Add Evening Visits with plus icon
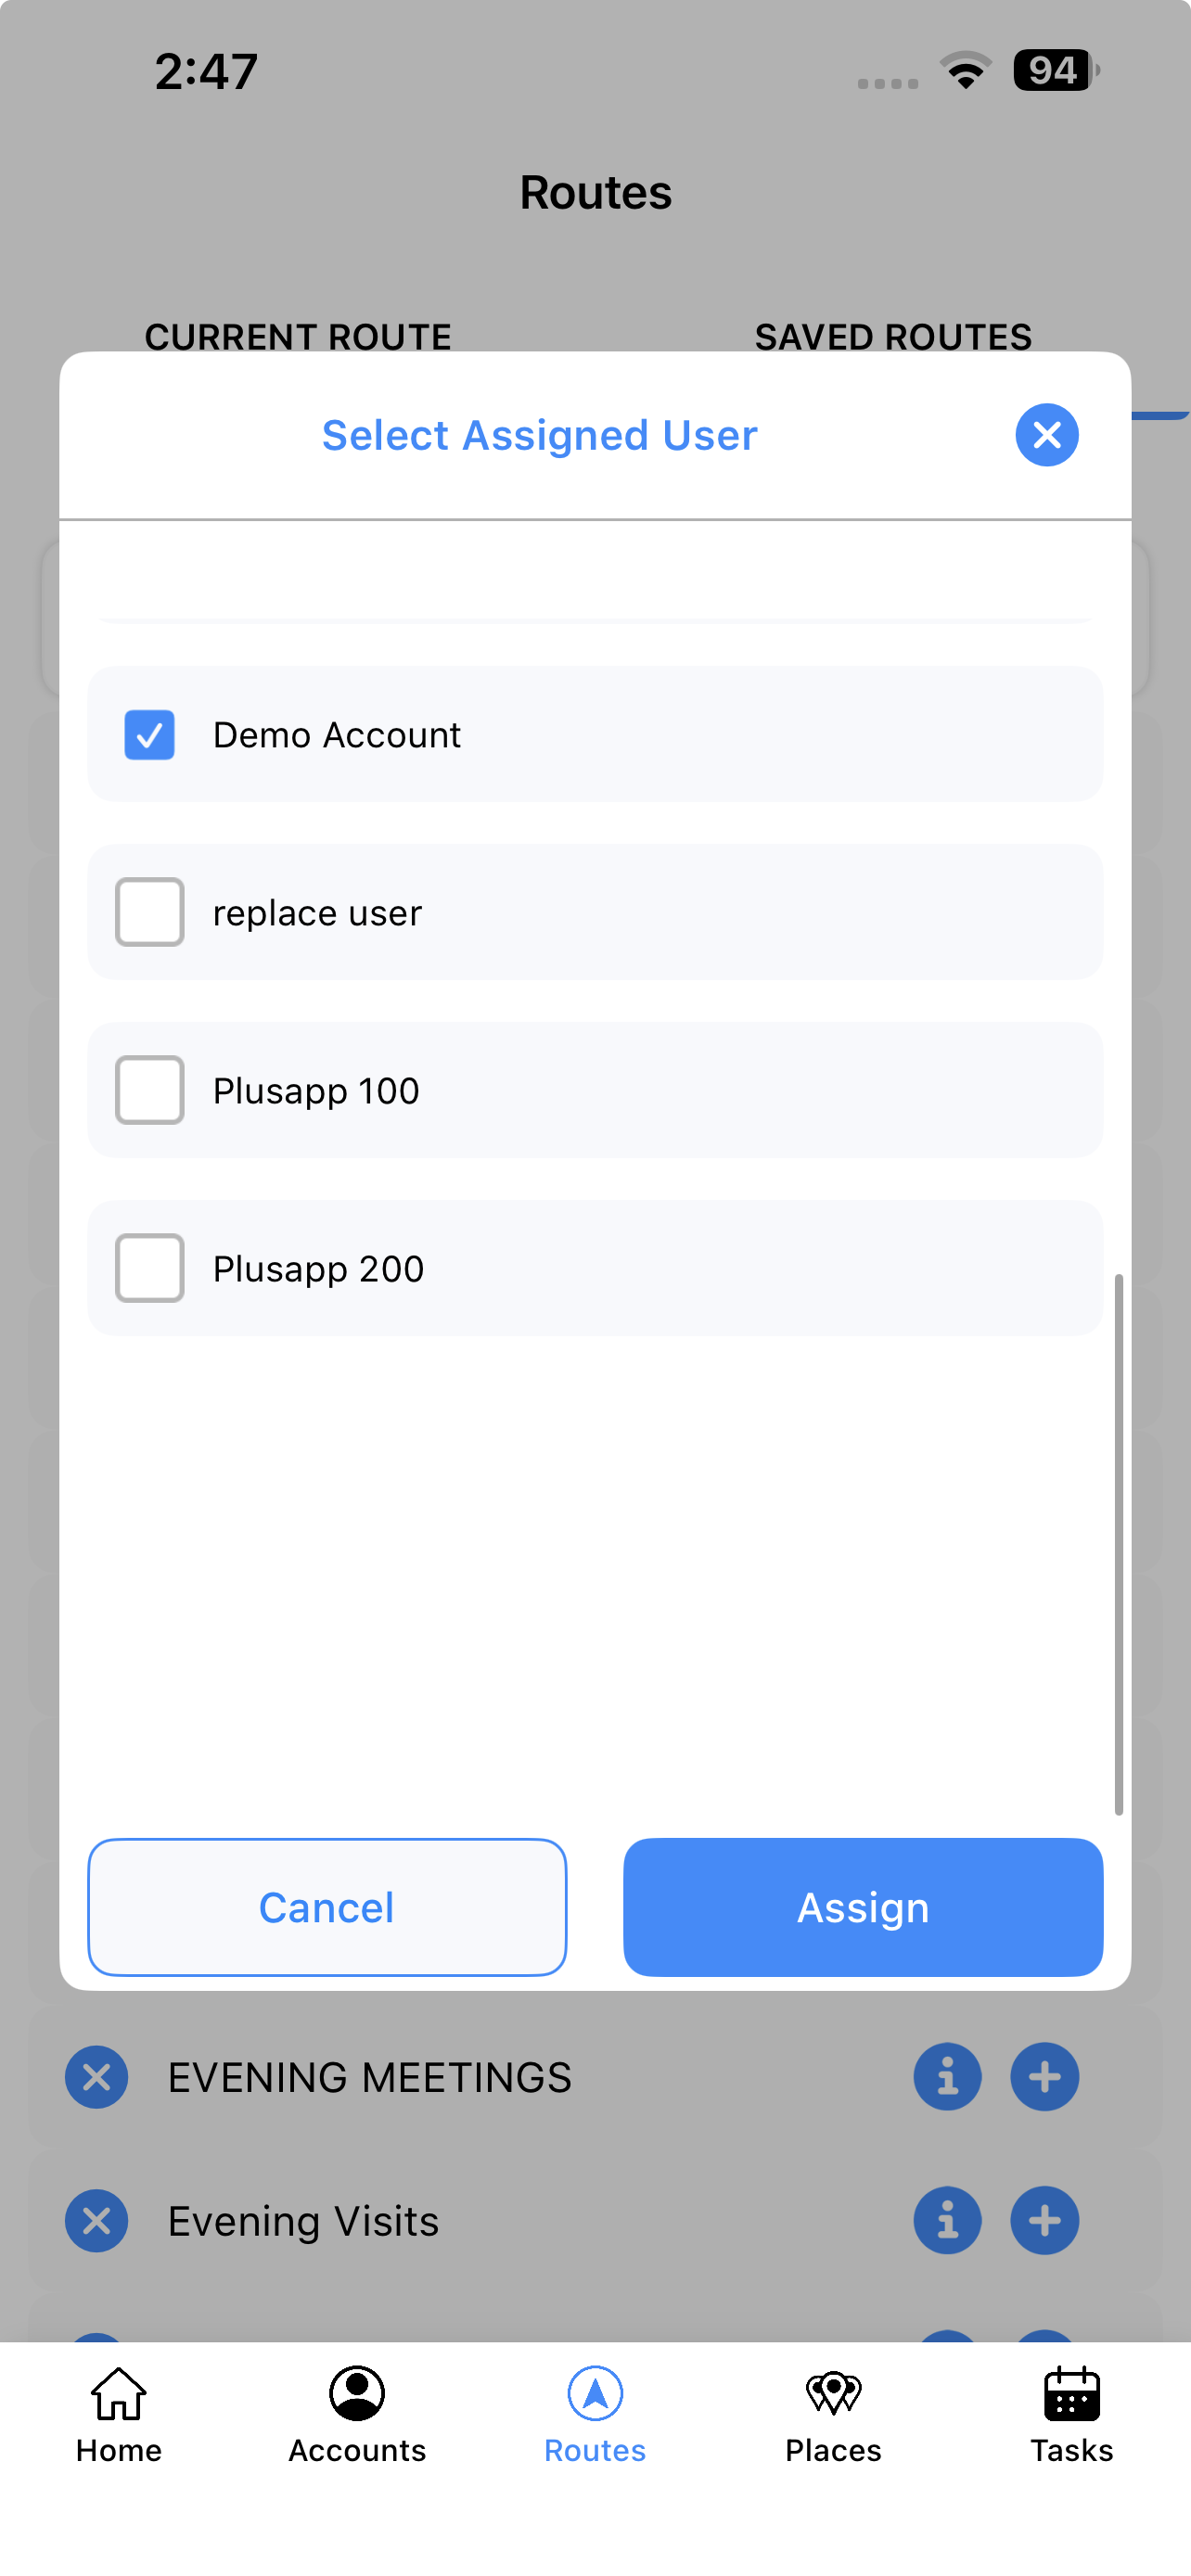The height and width of the screenshot is (2576, 1191). (1045, 2220)
